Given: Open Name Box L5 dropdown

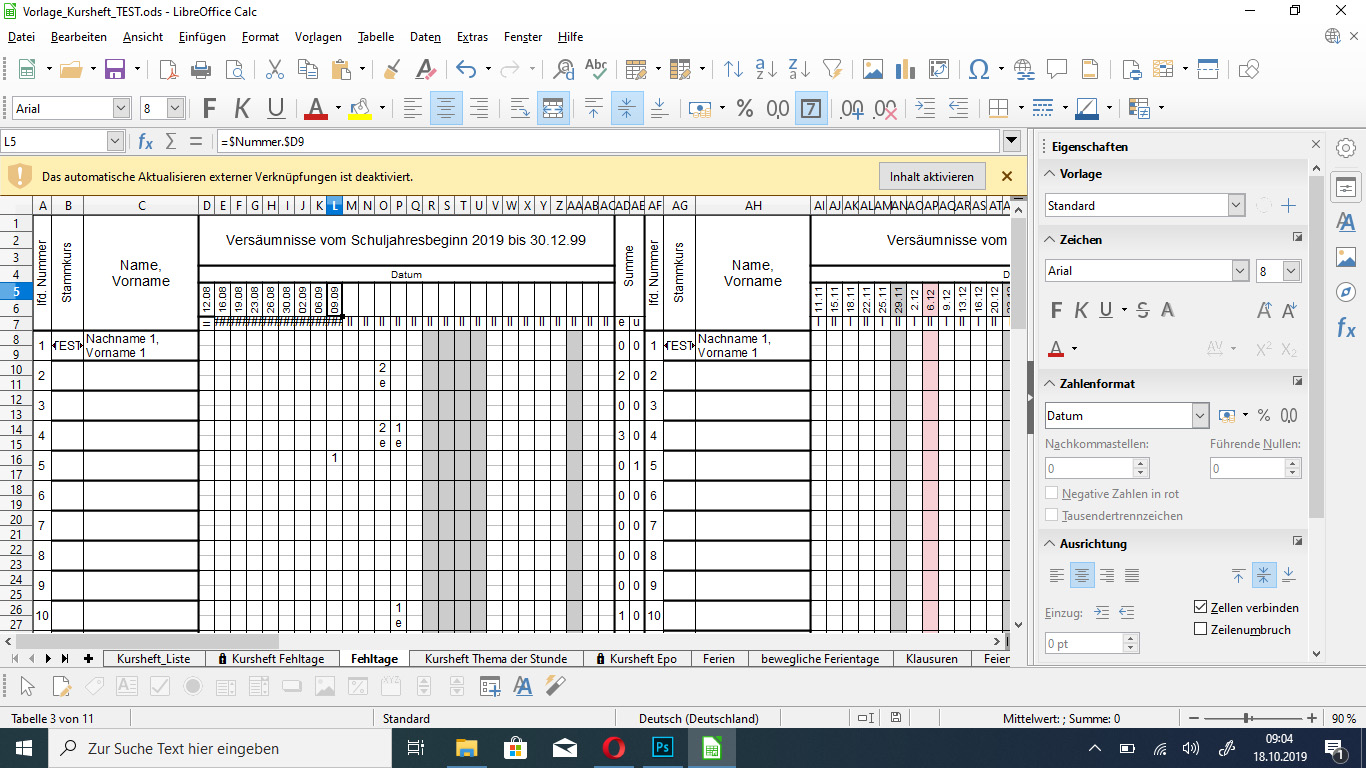Looking at the screenshot, I should (x=115, y=142).
